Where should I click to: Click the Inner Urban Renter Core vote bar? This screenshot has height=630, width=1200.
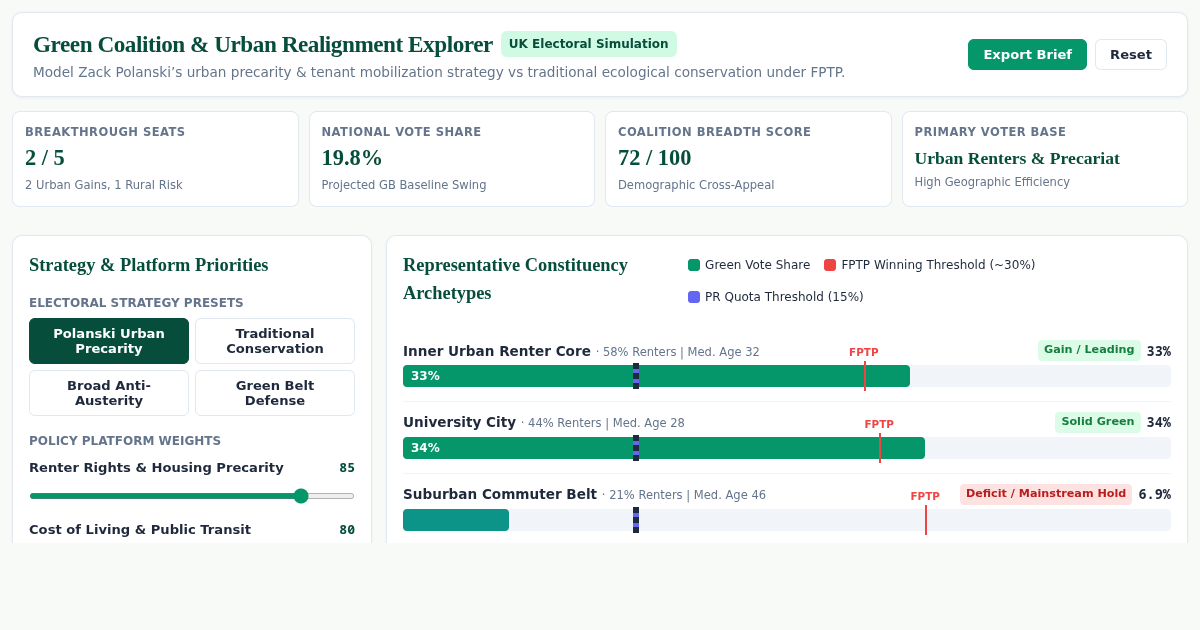[656, 376]
